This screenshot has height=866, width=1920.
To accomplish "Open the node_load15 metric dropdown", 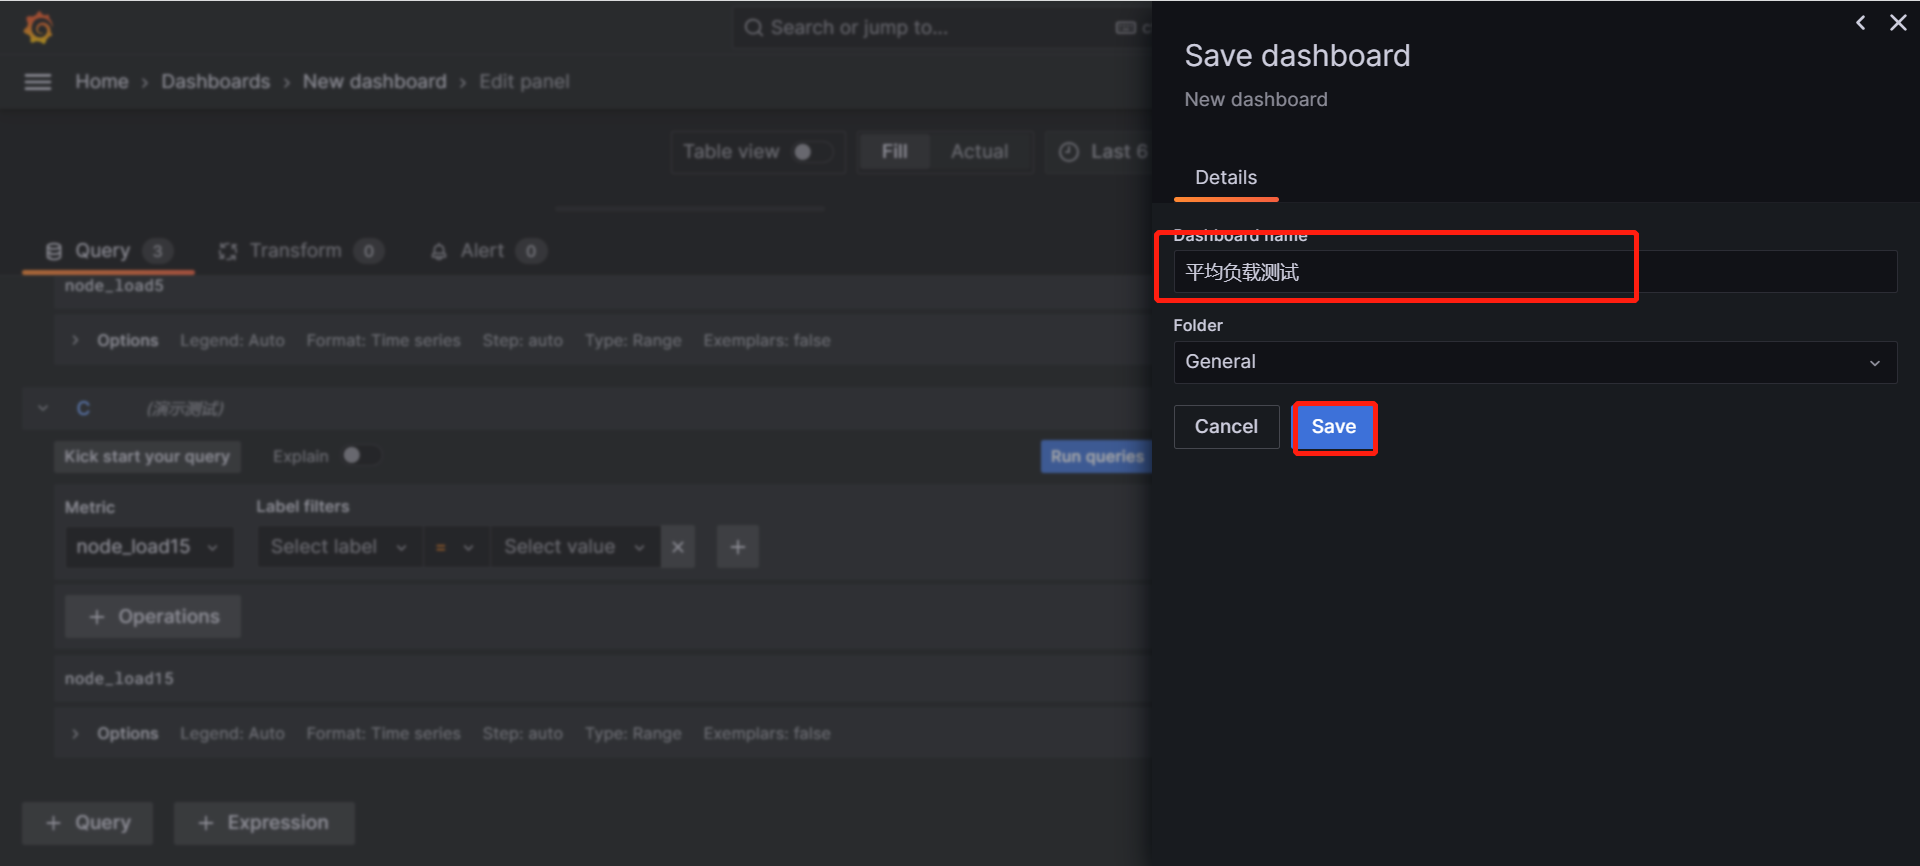I will (148, 547).
